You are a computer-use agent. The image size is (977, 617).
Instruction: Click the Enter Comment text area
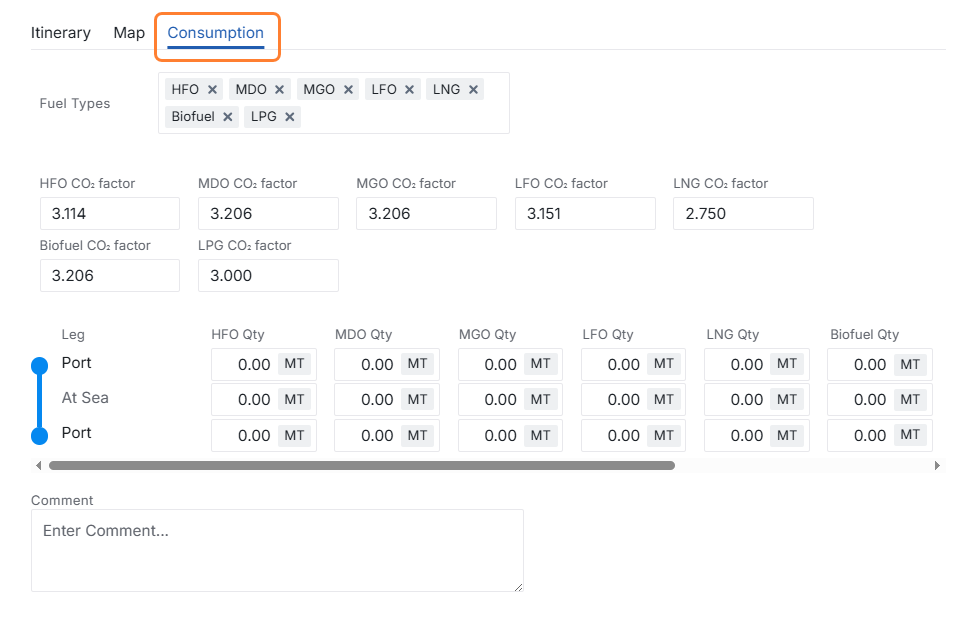click(x=277, y=550)
